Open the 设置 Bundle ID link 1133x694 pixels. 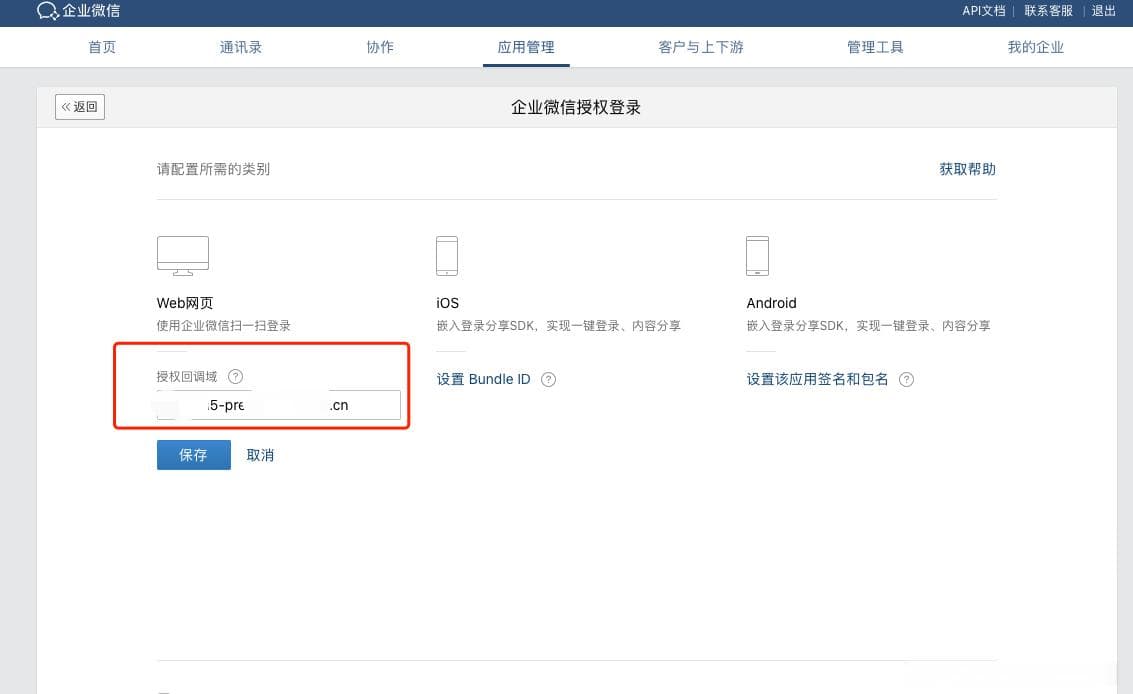tap(483, 380)
